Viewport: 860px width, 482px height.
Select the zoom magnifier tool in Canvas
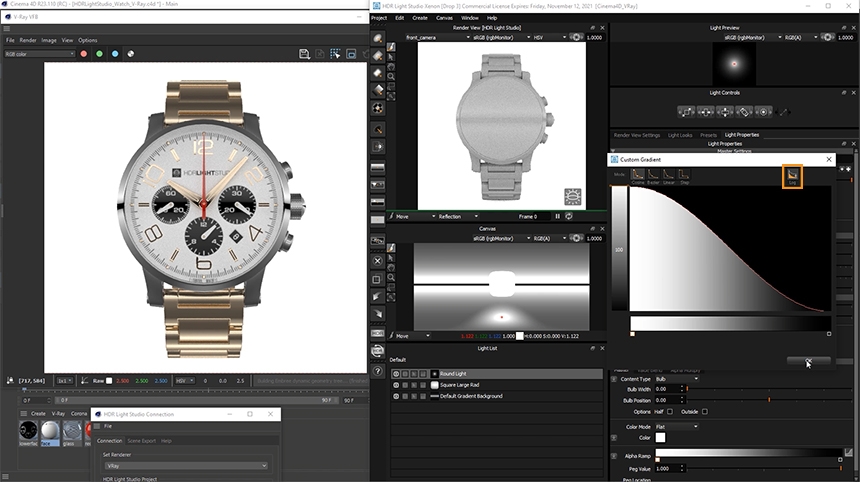391,277
